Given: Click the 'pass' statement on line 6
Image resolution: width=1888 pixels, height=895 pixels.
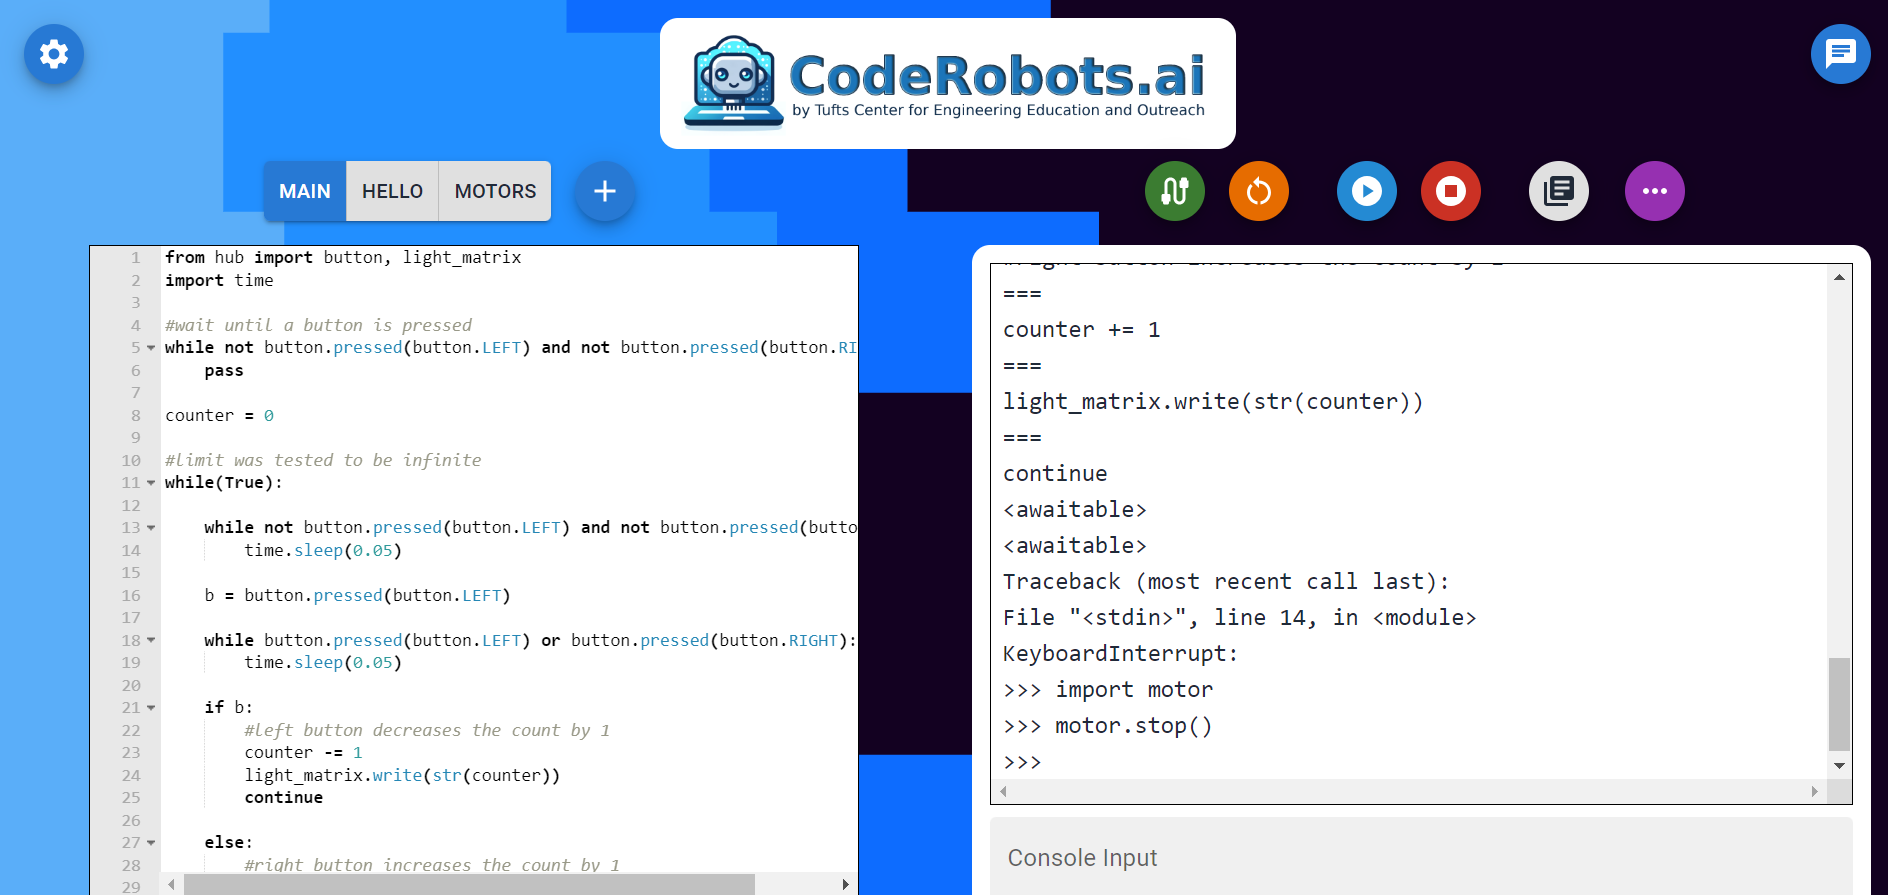Looking at the screenshot, I should point(224,371).
